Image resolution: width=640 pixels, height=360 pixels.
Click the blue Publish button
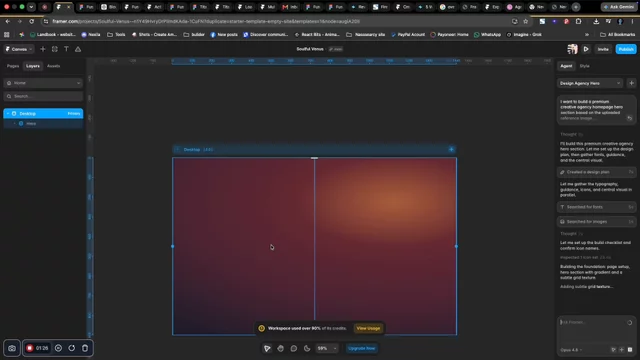tap(626, 49)
